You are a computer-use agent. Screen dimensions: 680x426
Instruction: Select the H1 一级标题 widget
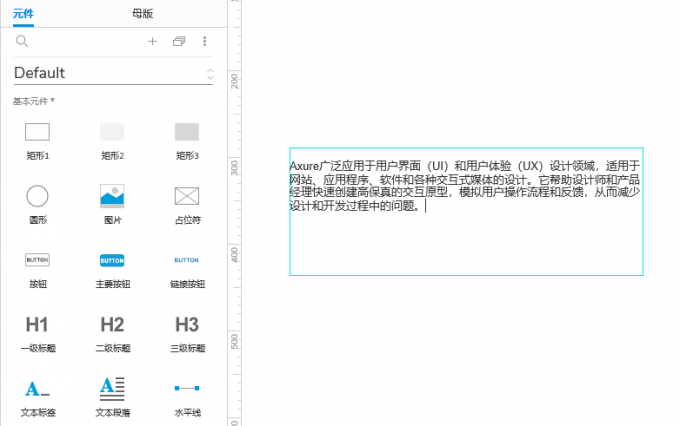[38, 334]
